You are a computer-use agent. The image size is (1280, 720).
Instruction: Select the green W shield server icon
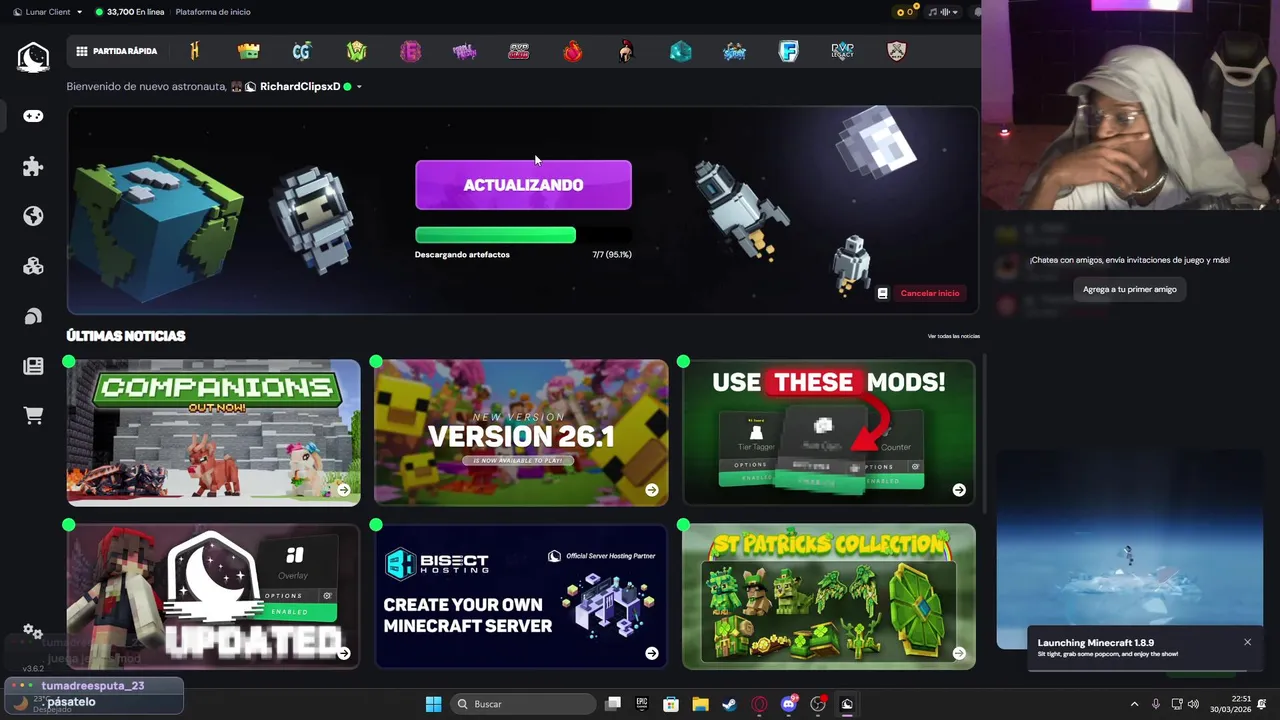click(x=357, y=51)
